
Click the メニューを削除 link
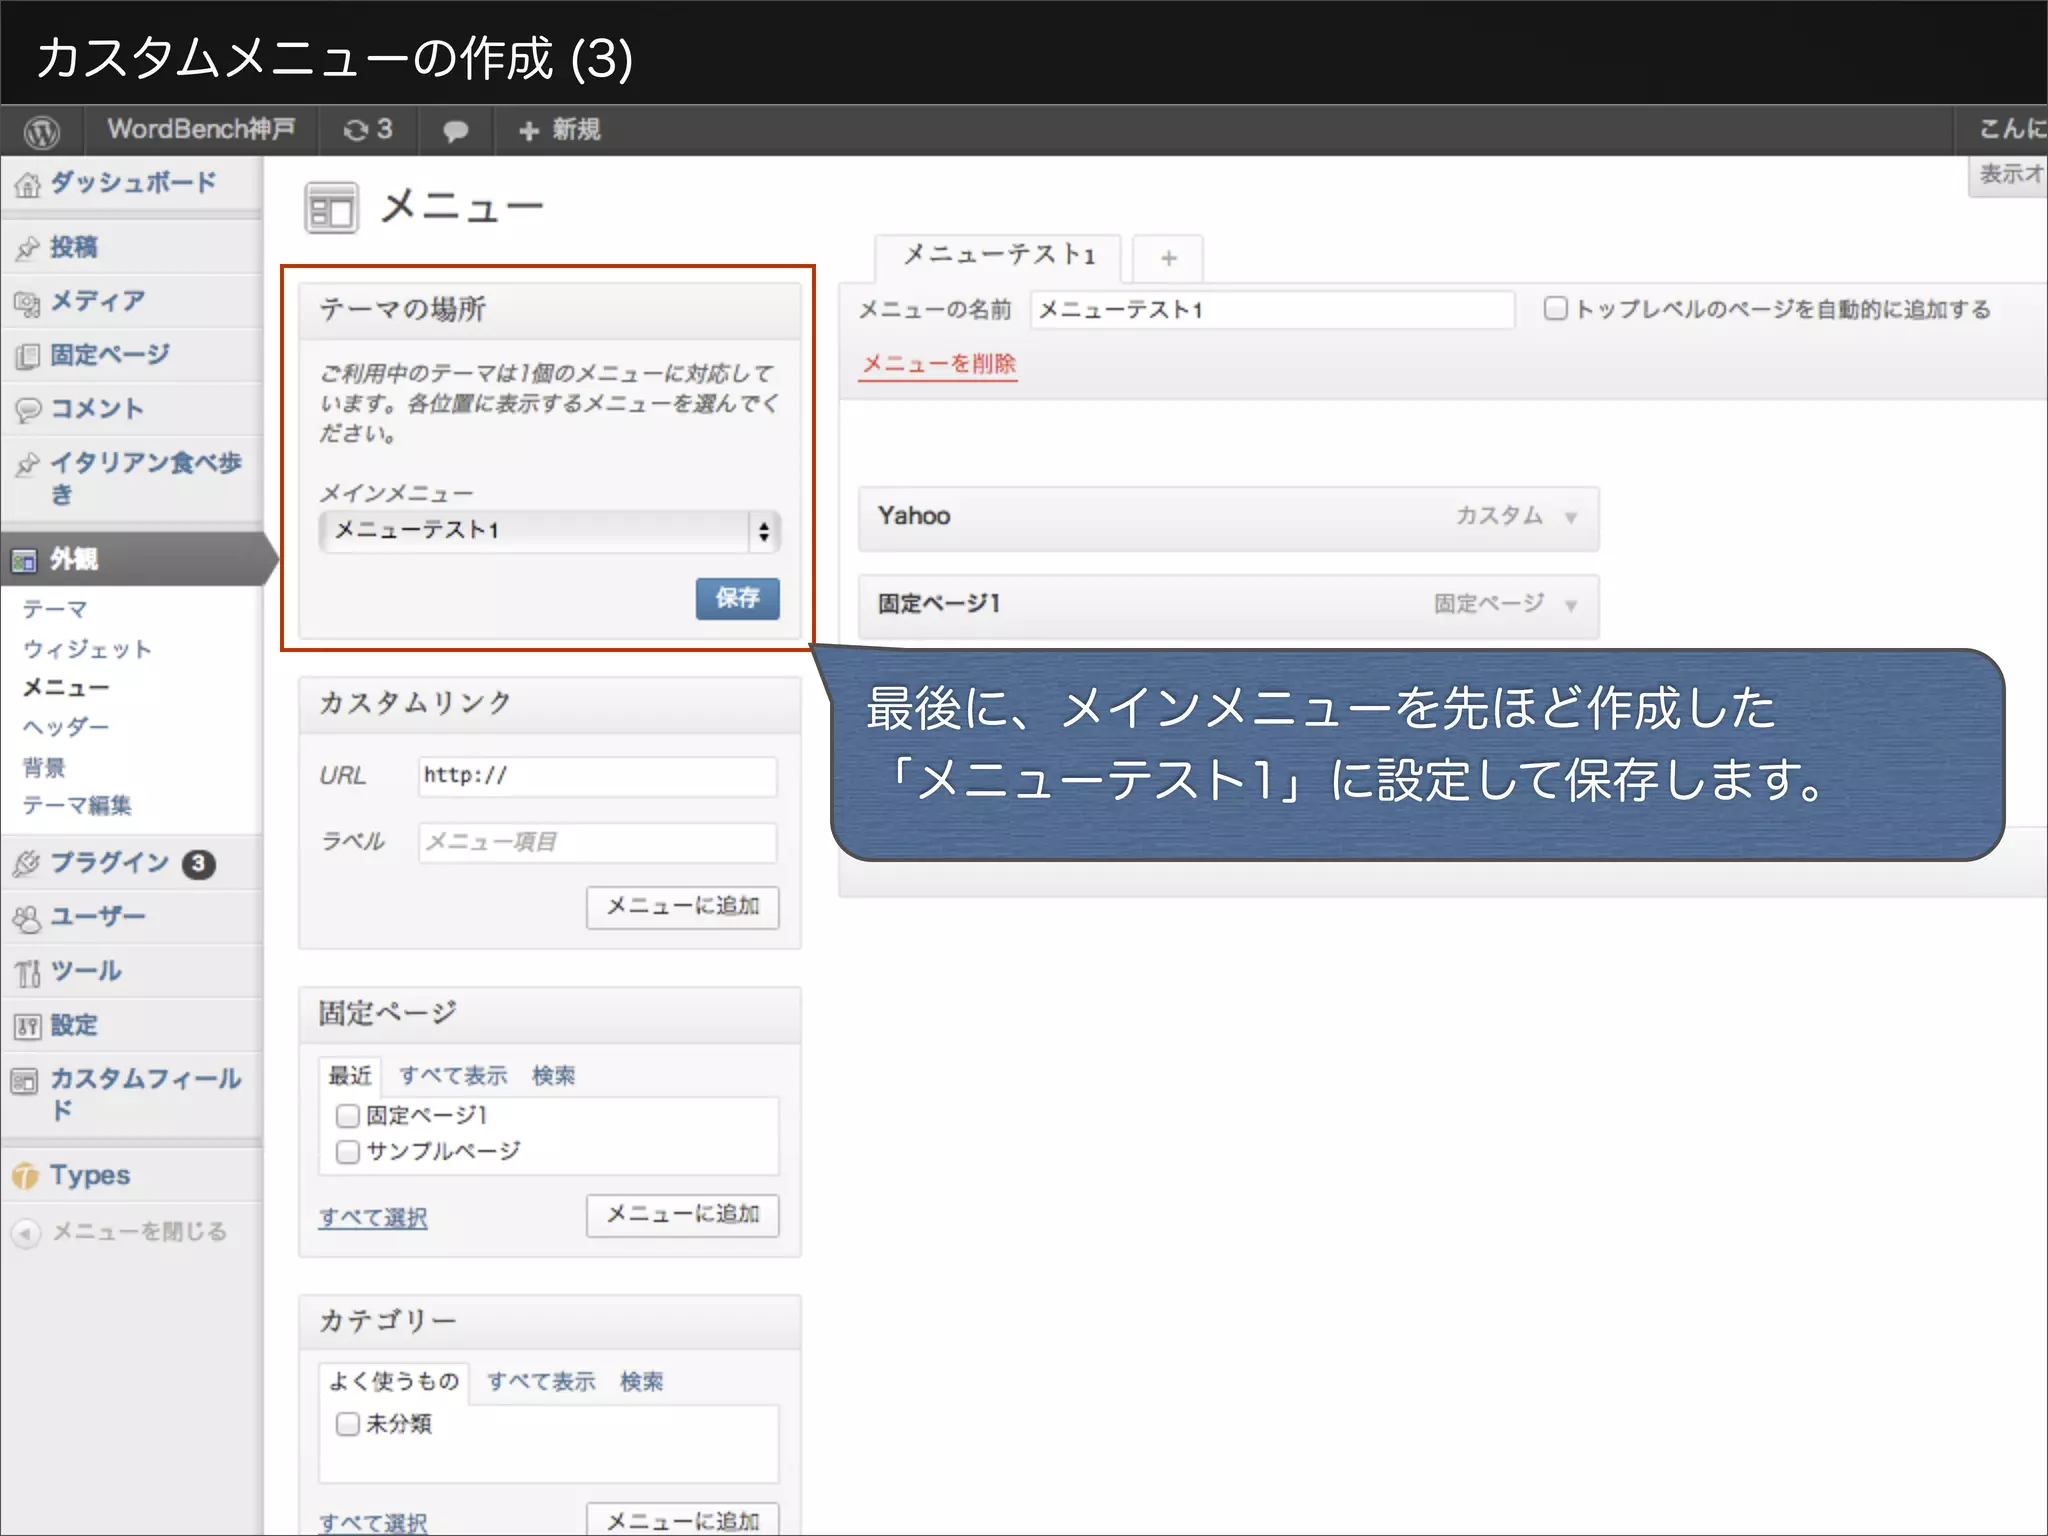pos(938,364)
